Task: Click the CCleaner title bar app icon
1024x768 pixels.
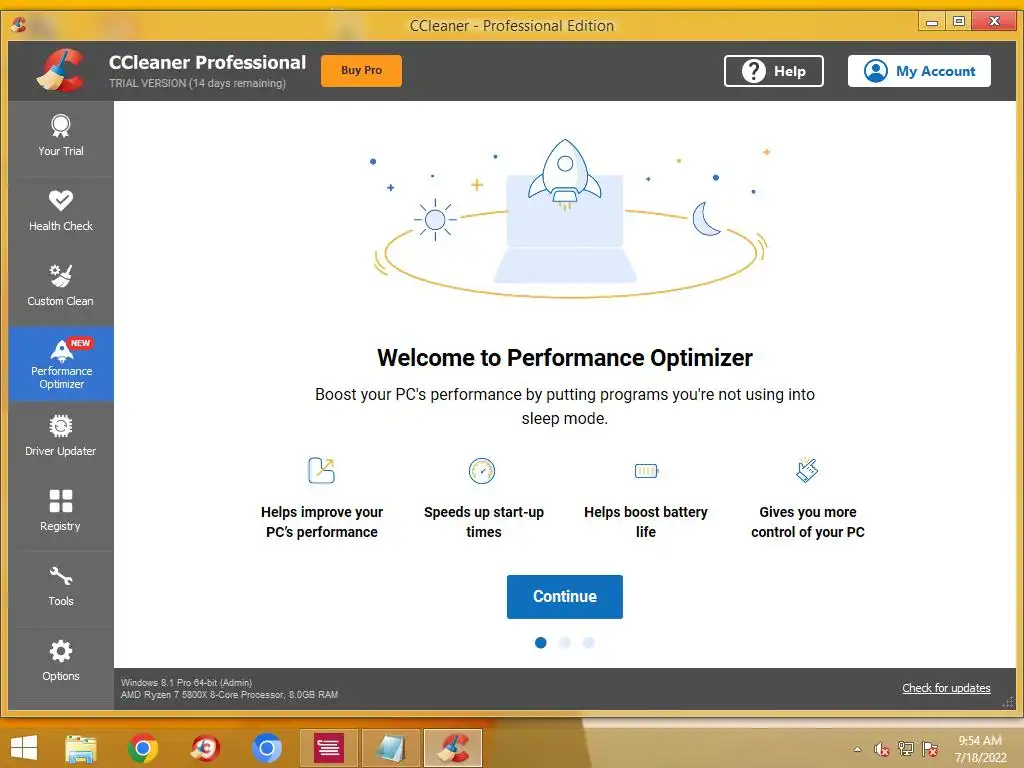Action: click(18, 25)
